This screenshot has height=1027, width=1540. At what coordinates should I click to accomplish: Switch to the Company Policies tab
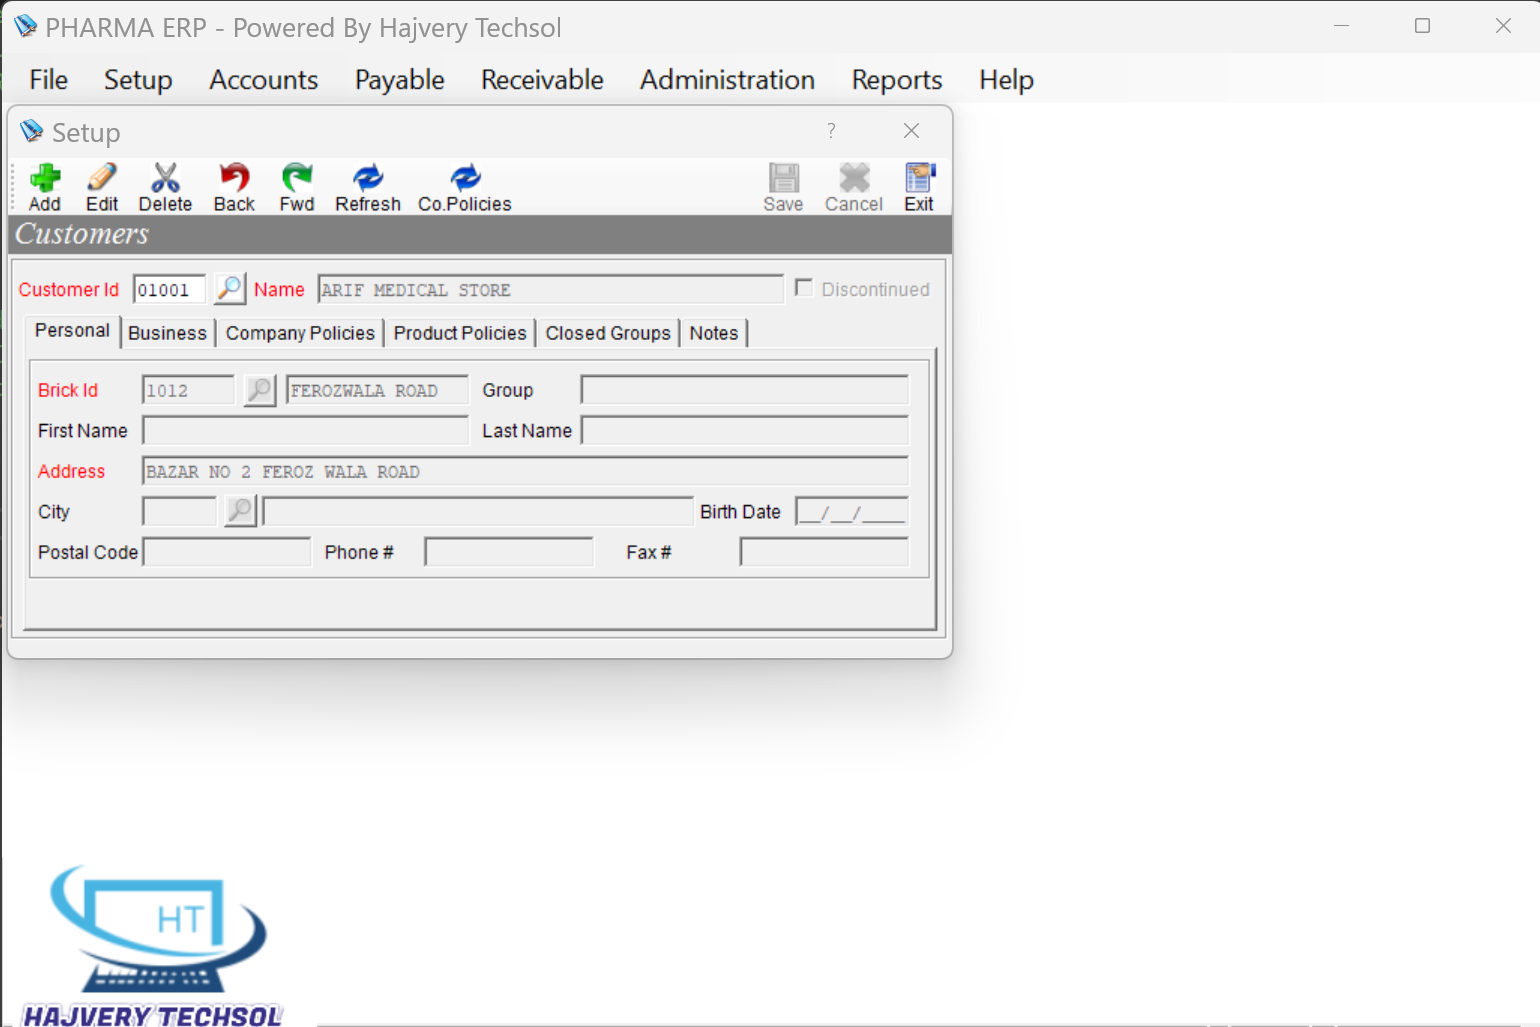coord(300,333)
